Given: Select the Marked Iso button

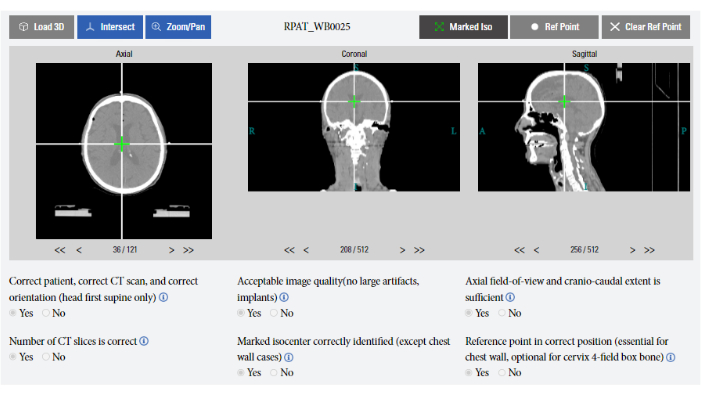Looking at the screenshot, I should point(463,27).
